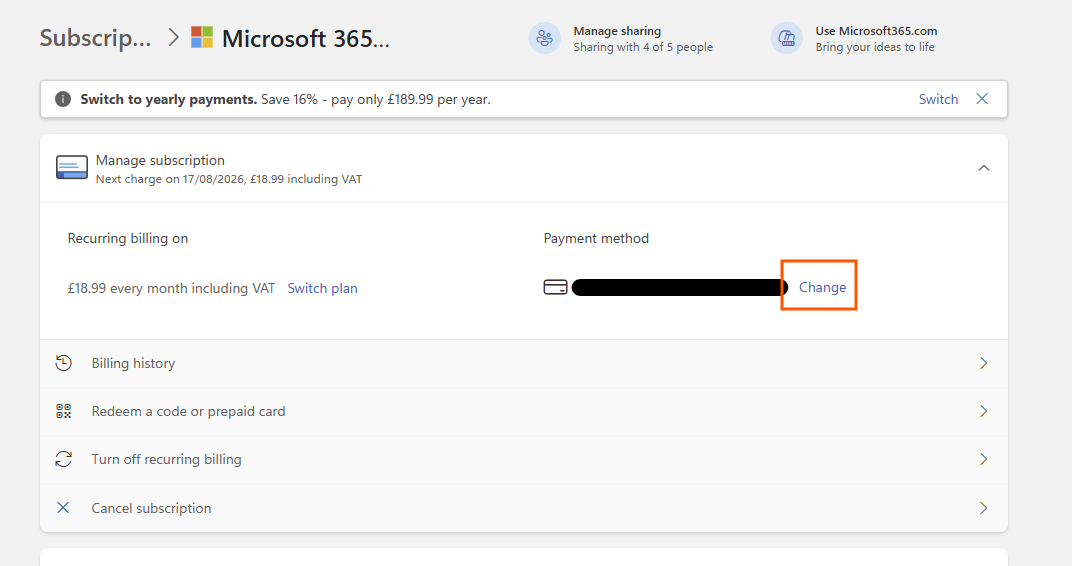
Task: Expand Billing history with its chevron
Action: 984,363
